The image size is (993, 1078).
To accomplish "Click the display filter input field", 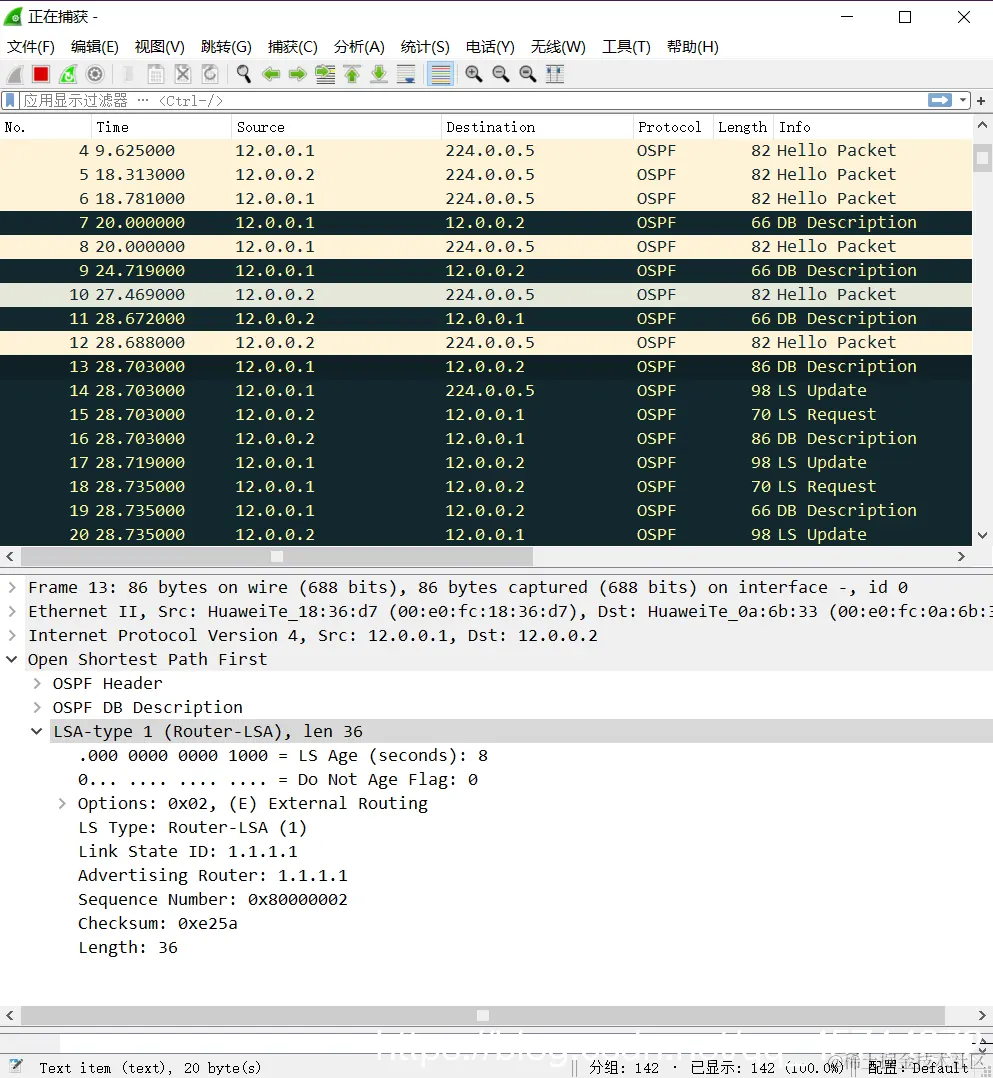I will click(x=473, y=100).
